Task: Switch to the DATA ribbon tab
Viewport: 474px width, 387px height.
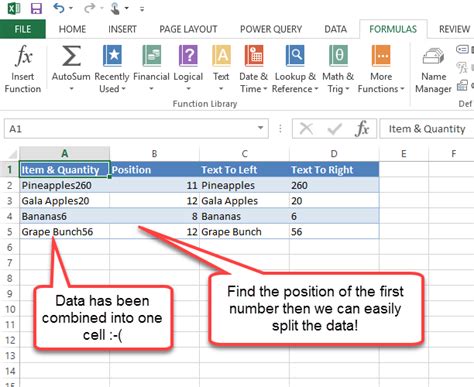Action: [x=336, y=29]
